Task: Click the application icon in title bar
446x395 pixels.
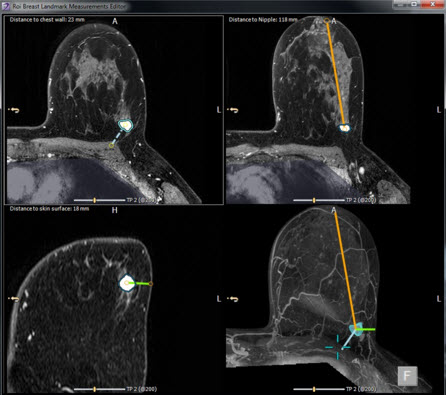Action: pyautogui.click(x=6, y=6)
